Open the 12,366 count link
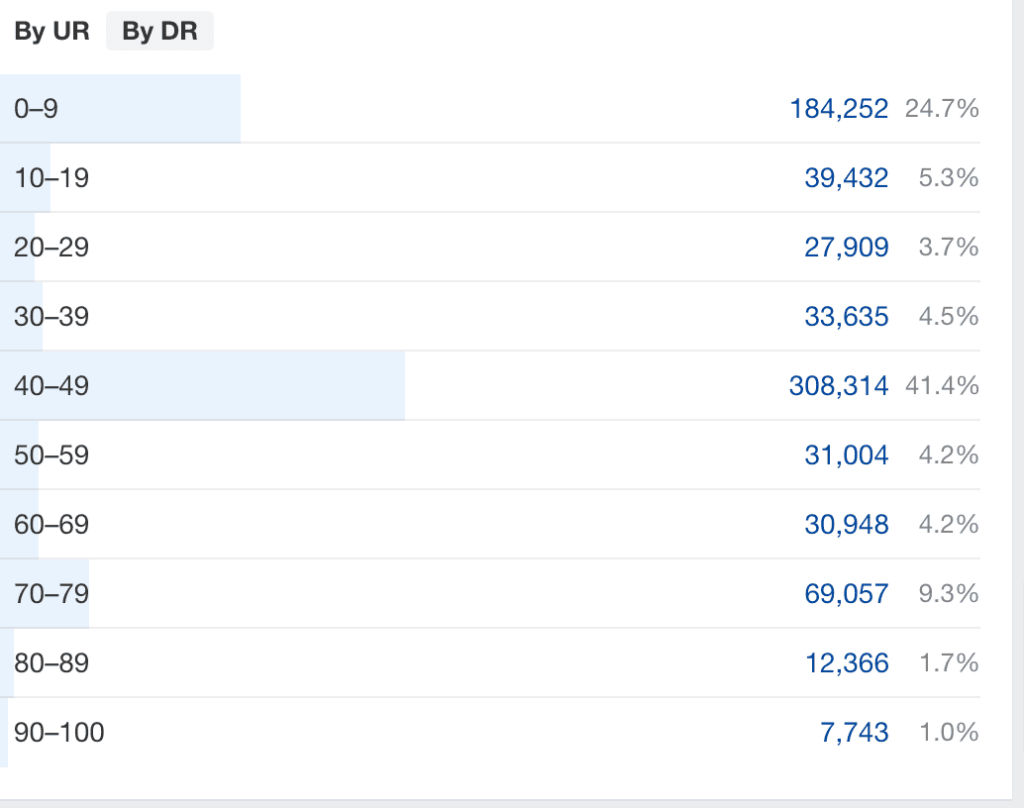1024x808 pixels. pyautogui.click(x=846, y=663)
